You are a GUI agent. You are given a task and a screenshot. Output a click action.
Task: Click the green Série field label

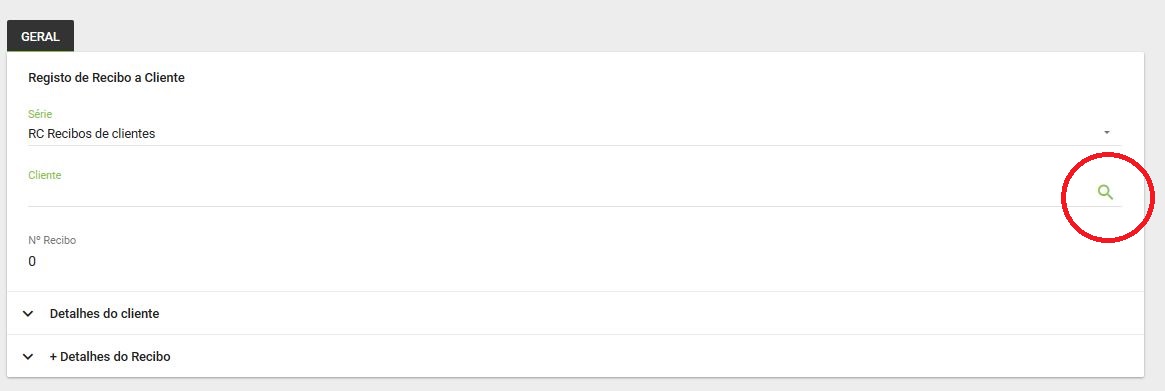tap(40, 114)
